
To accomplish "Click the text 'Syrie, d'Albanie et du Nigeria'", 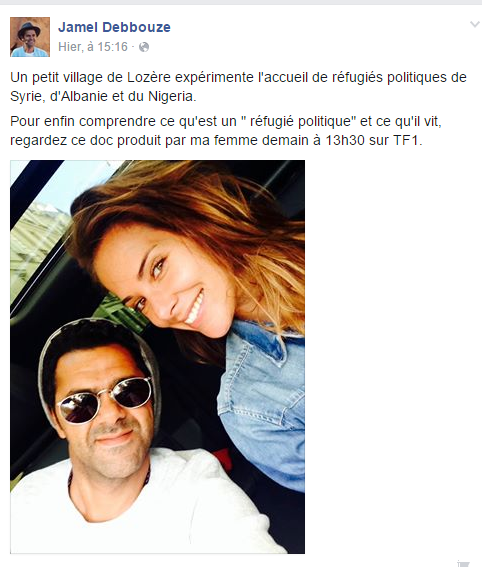I will 102,97.
